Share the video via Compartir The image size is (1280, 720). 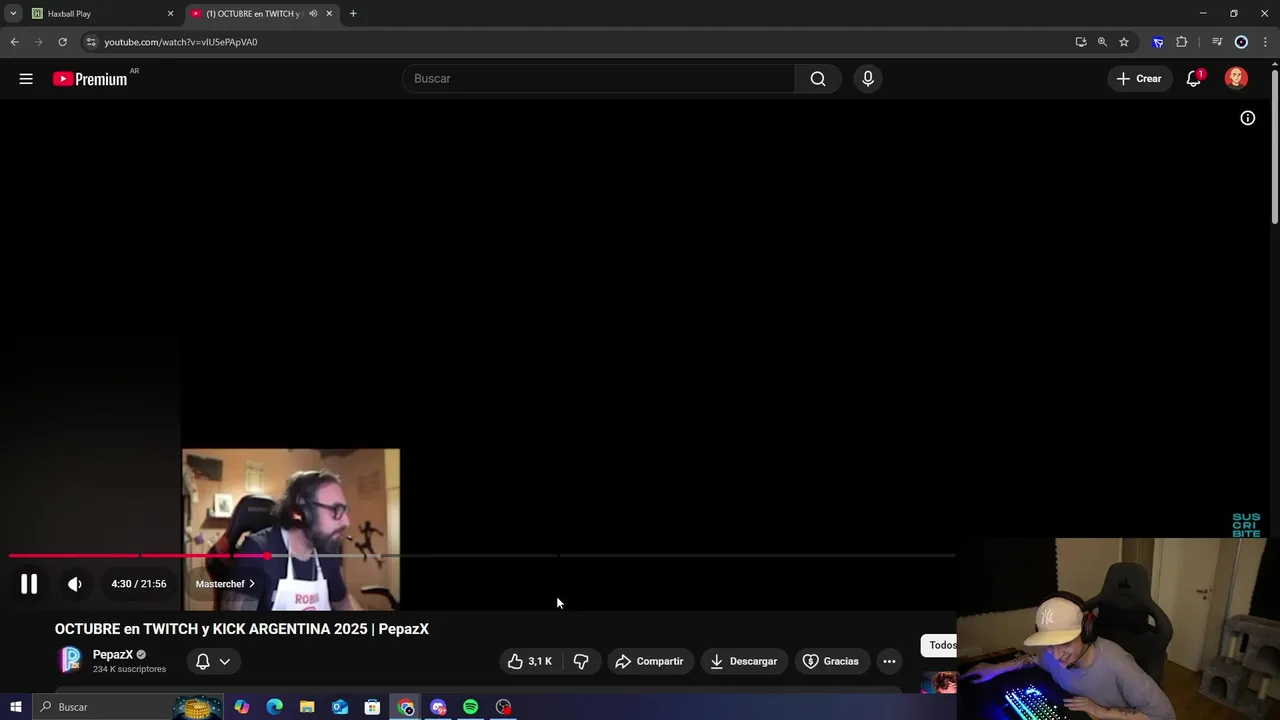pos(650,661)
